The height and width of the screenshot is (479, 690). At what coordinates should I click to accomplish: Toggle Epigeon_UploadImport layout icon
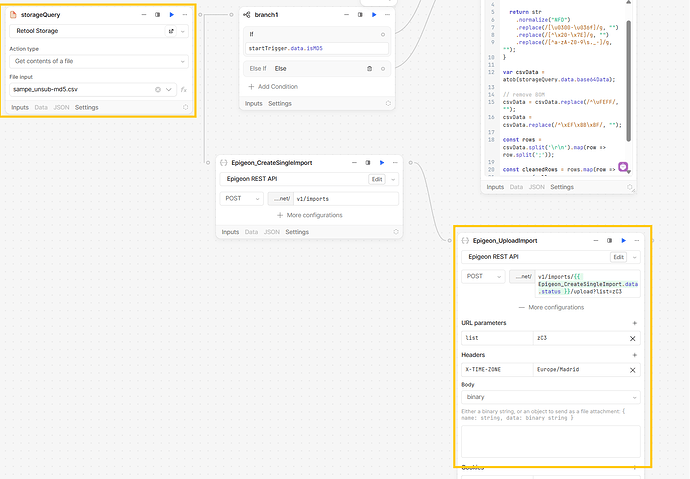[609, 241]
